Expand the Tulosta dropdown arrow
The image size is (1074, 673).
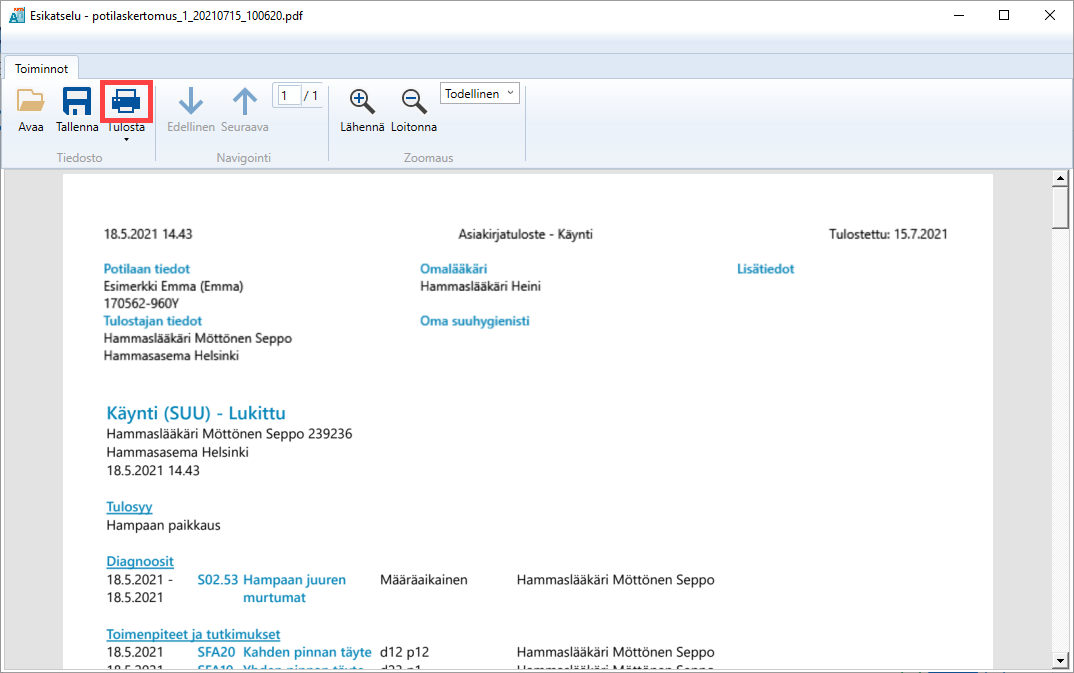(x=126, y=140)
